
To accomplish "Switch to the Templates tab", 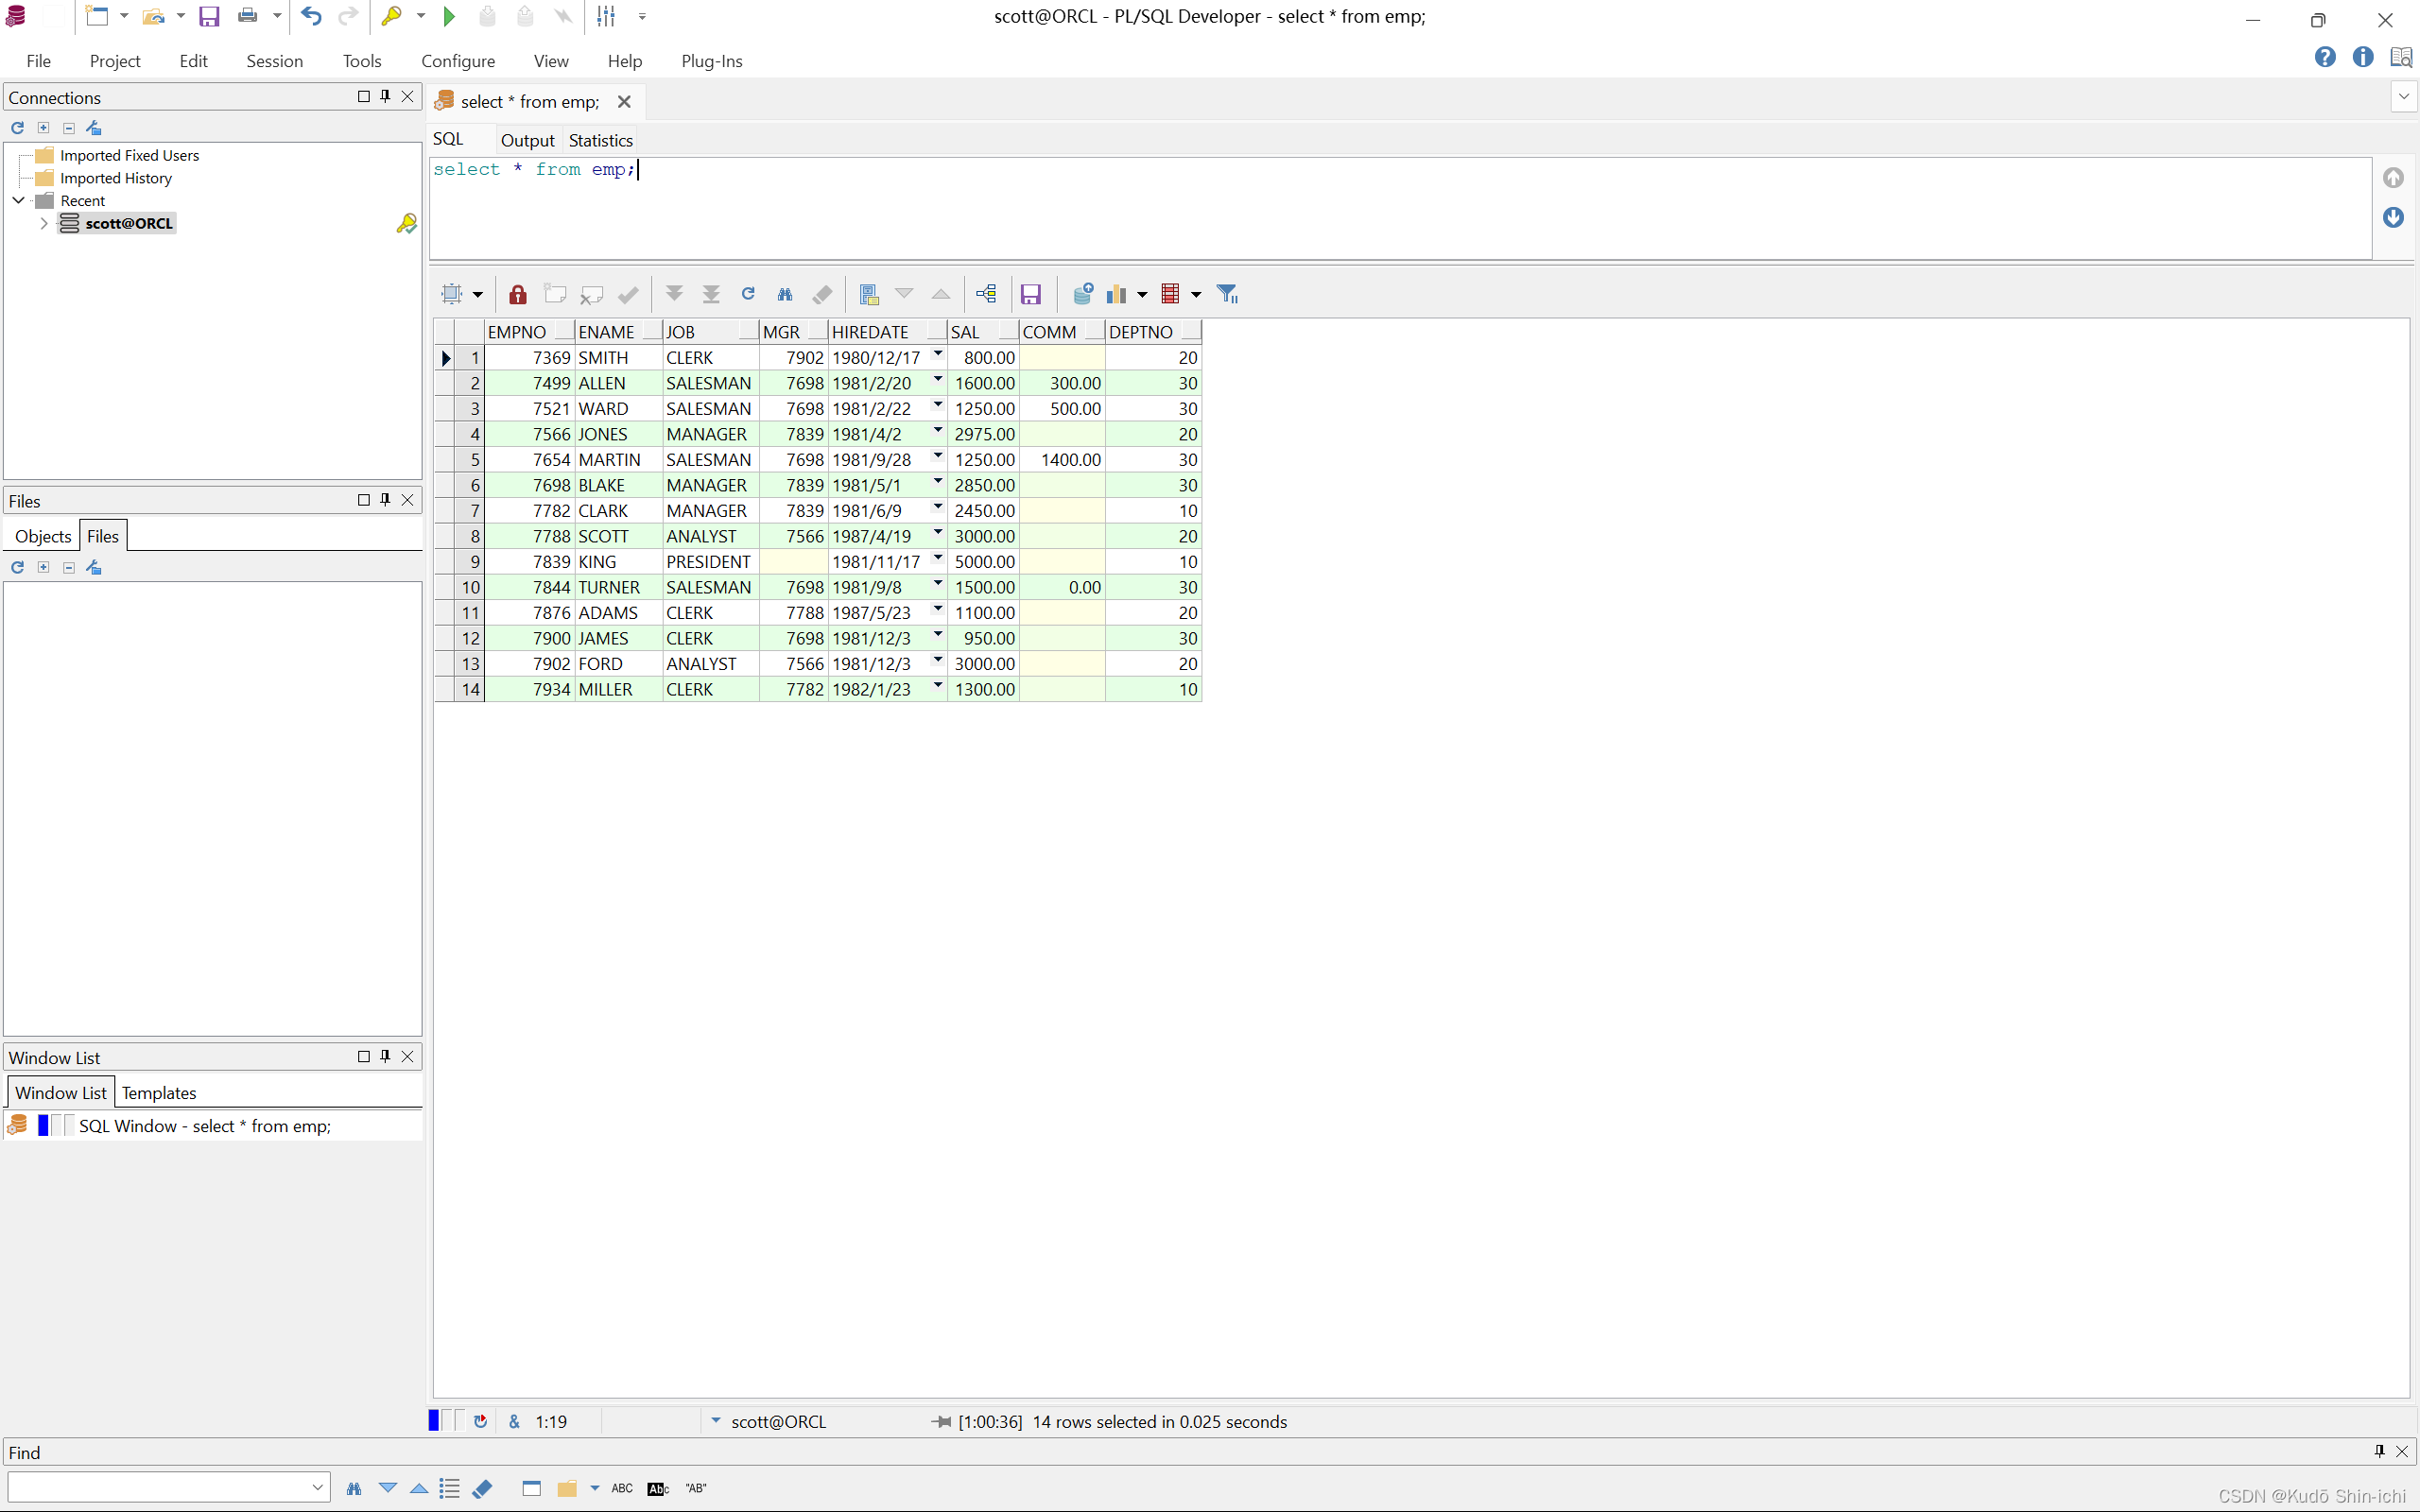I will (159, 1093).
